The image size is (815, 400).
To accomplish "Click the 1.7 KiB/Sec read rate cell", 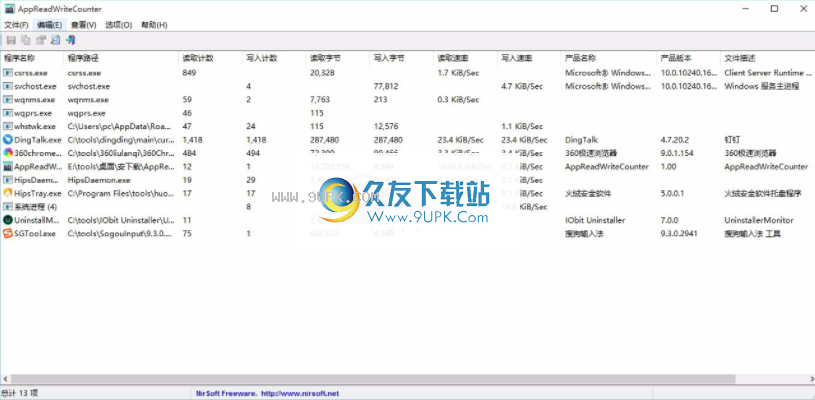I will 458,73.
